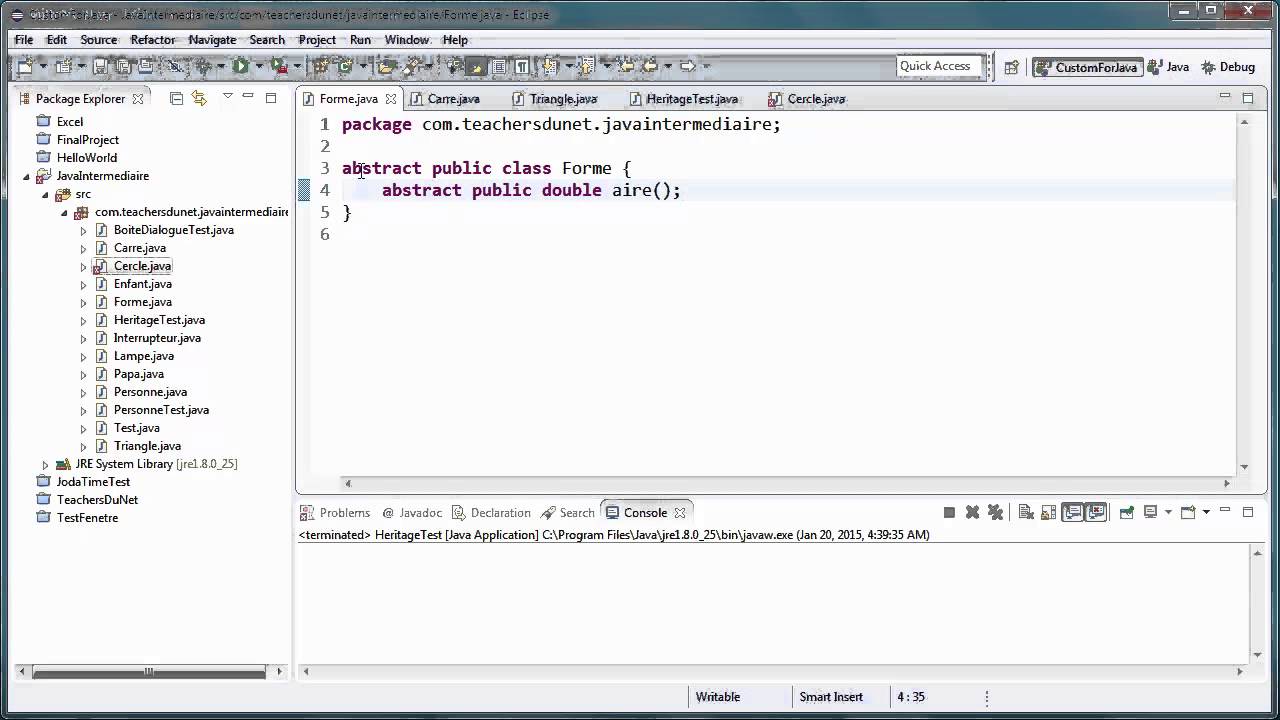This screenshot has height=720, width=1280.
Task: Switch to the Debug perspective
Action: pyautogui.click(x=1228, y=67)
